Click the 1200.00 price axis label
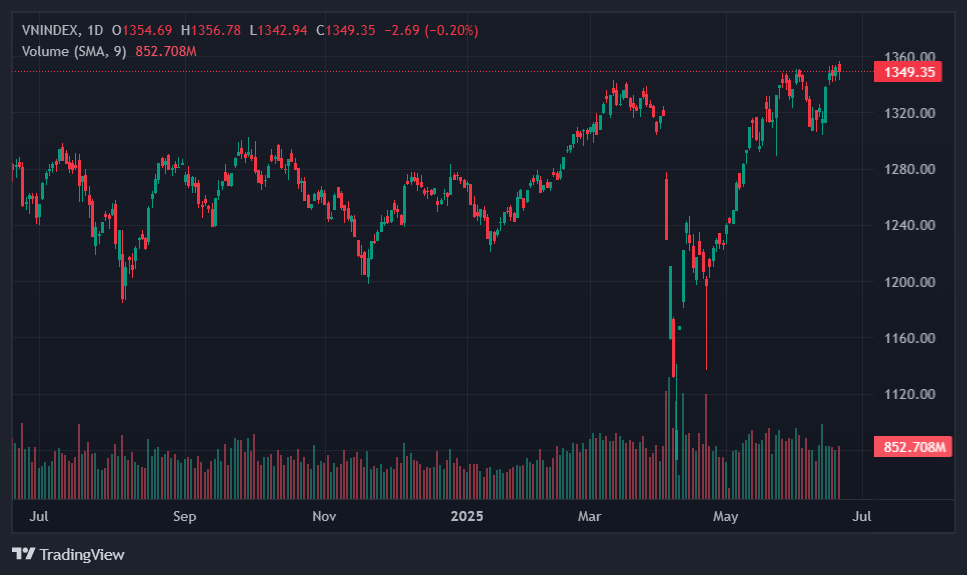This screenshot has height=575, width=967. [910, 282]
